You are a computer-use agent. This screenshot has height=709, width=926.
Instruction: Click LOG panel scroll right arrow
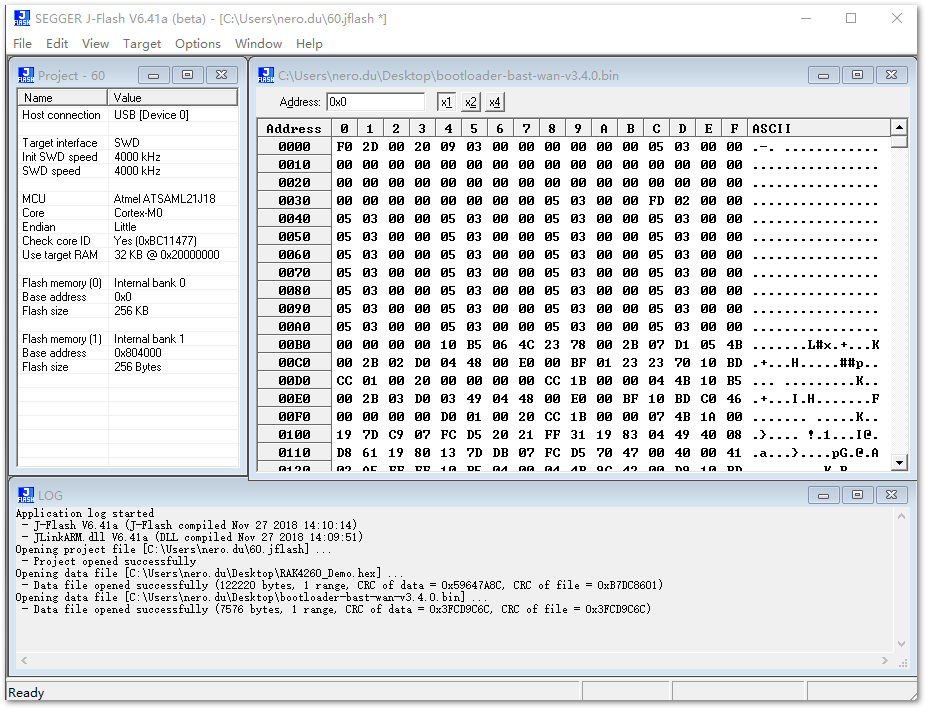(885, 661)
